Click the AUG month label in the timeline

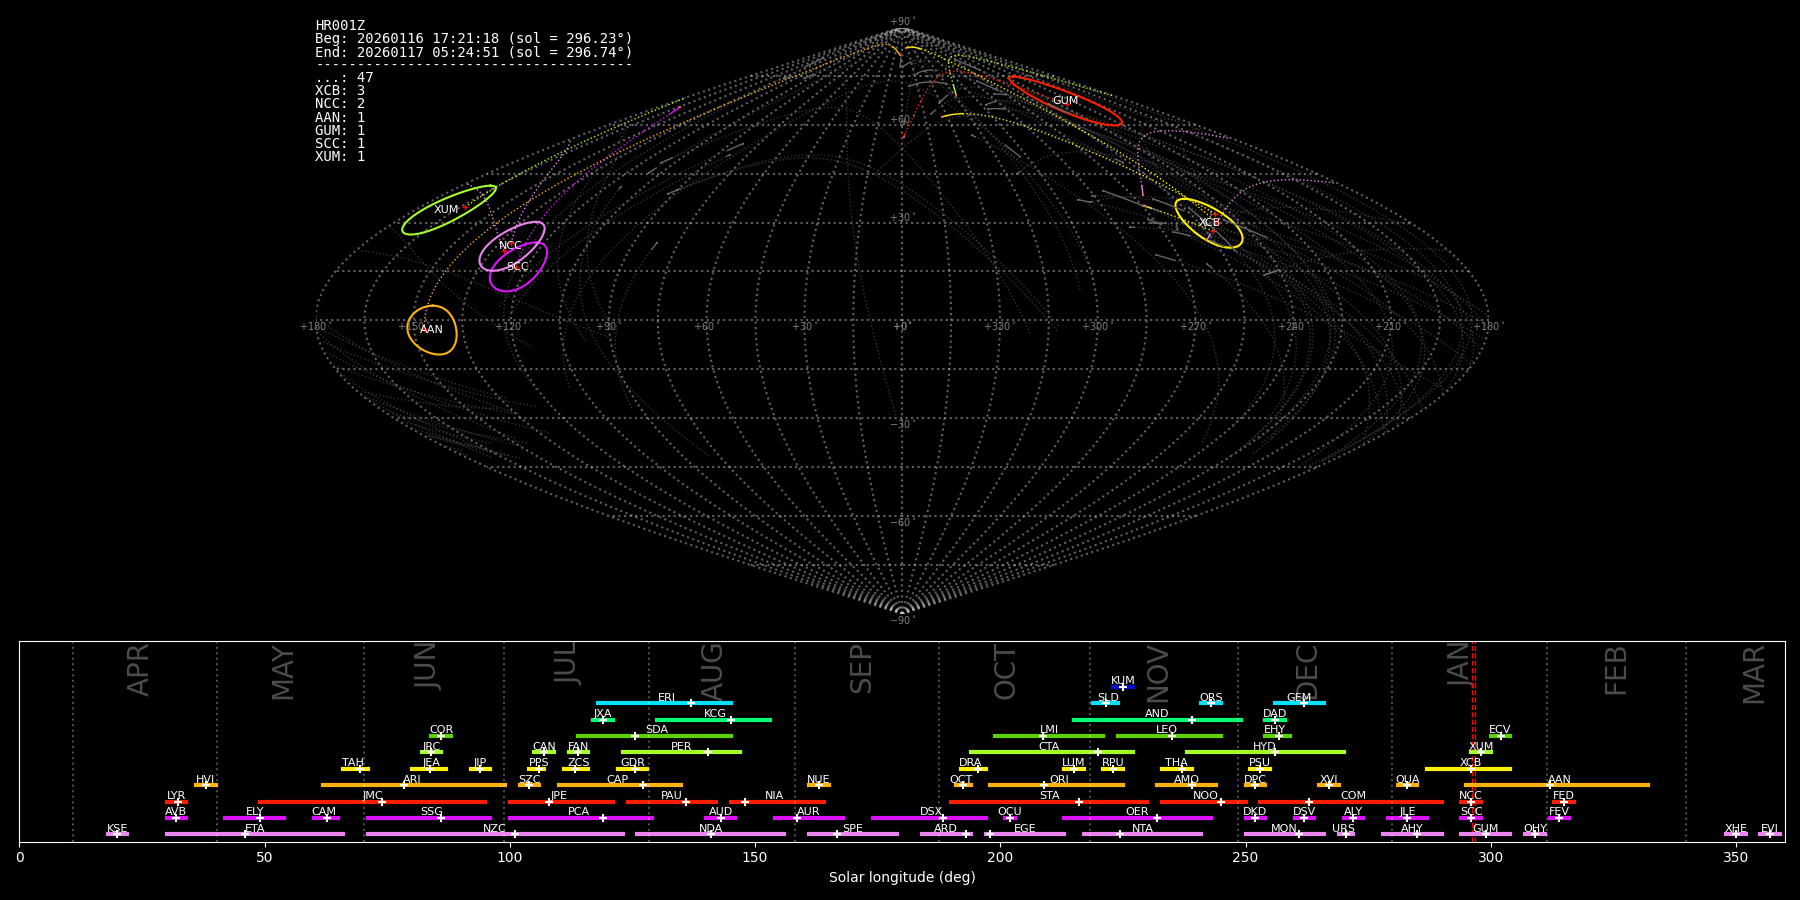(712, 670)
